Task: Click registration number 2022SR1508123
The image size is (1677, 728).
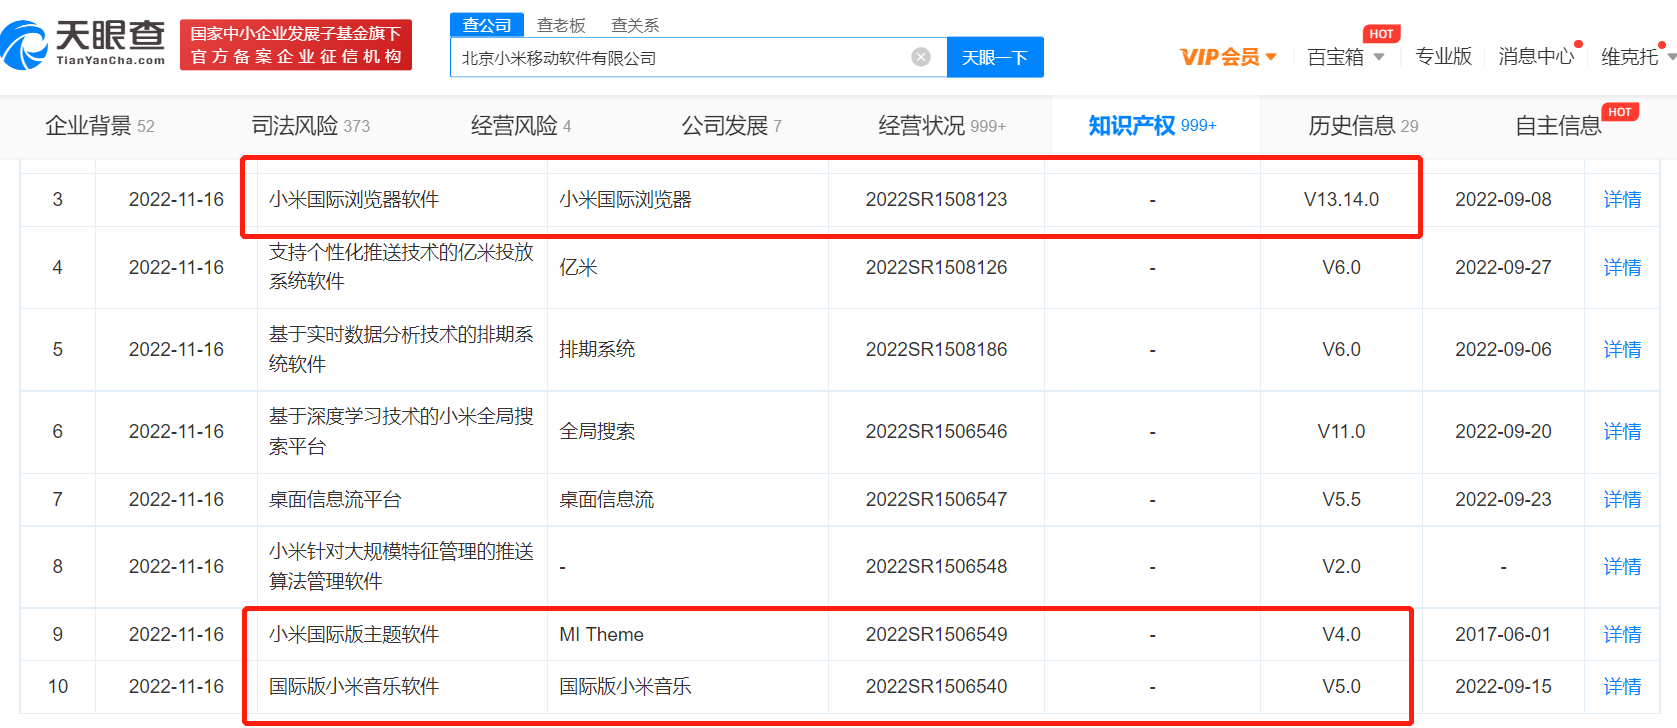Action: click(x=936, y=199)
